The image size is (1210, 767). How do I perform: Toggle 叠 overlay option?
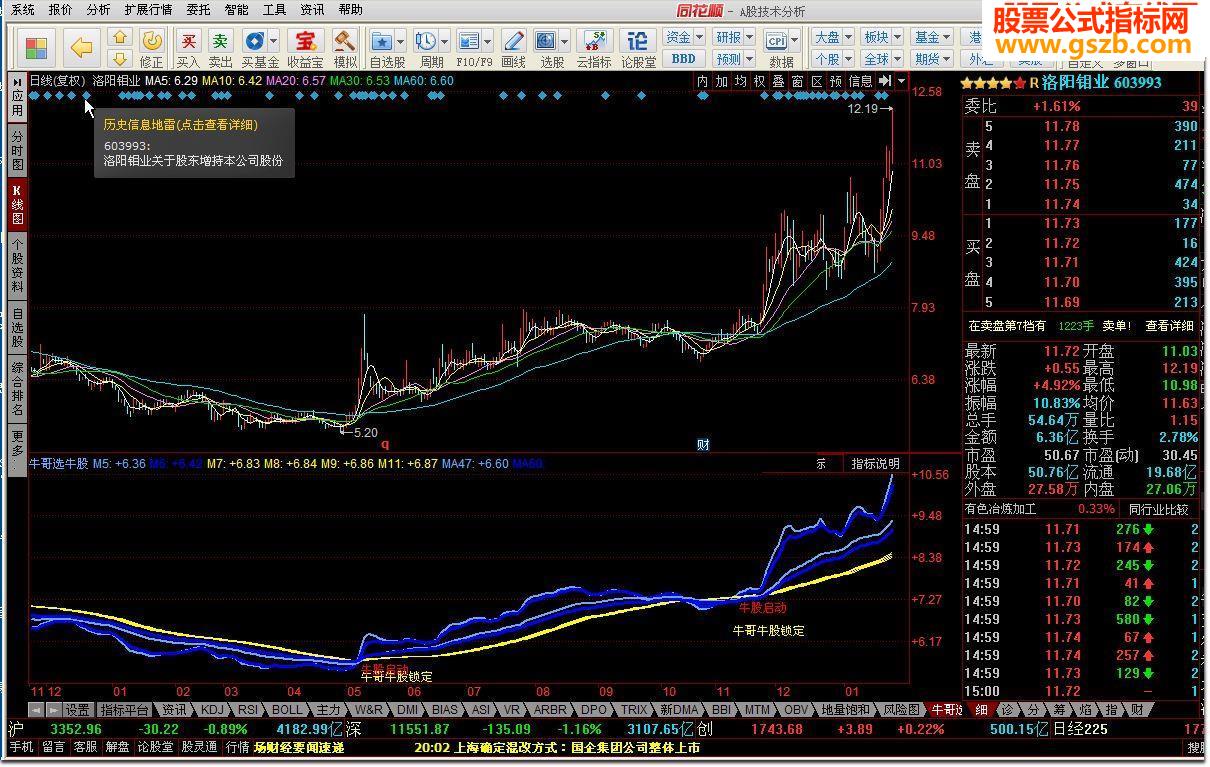(x=778, y=81)
